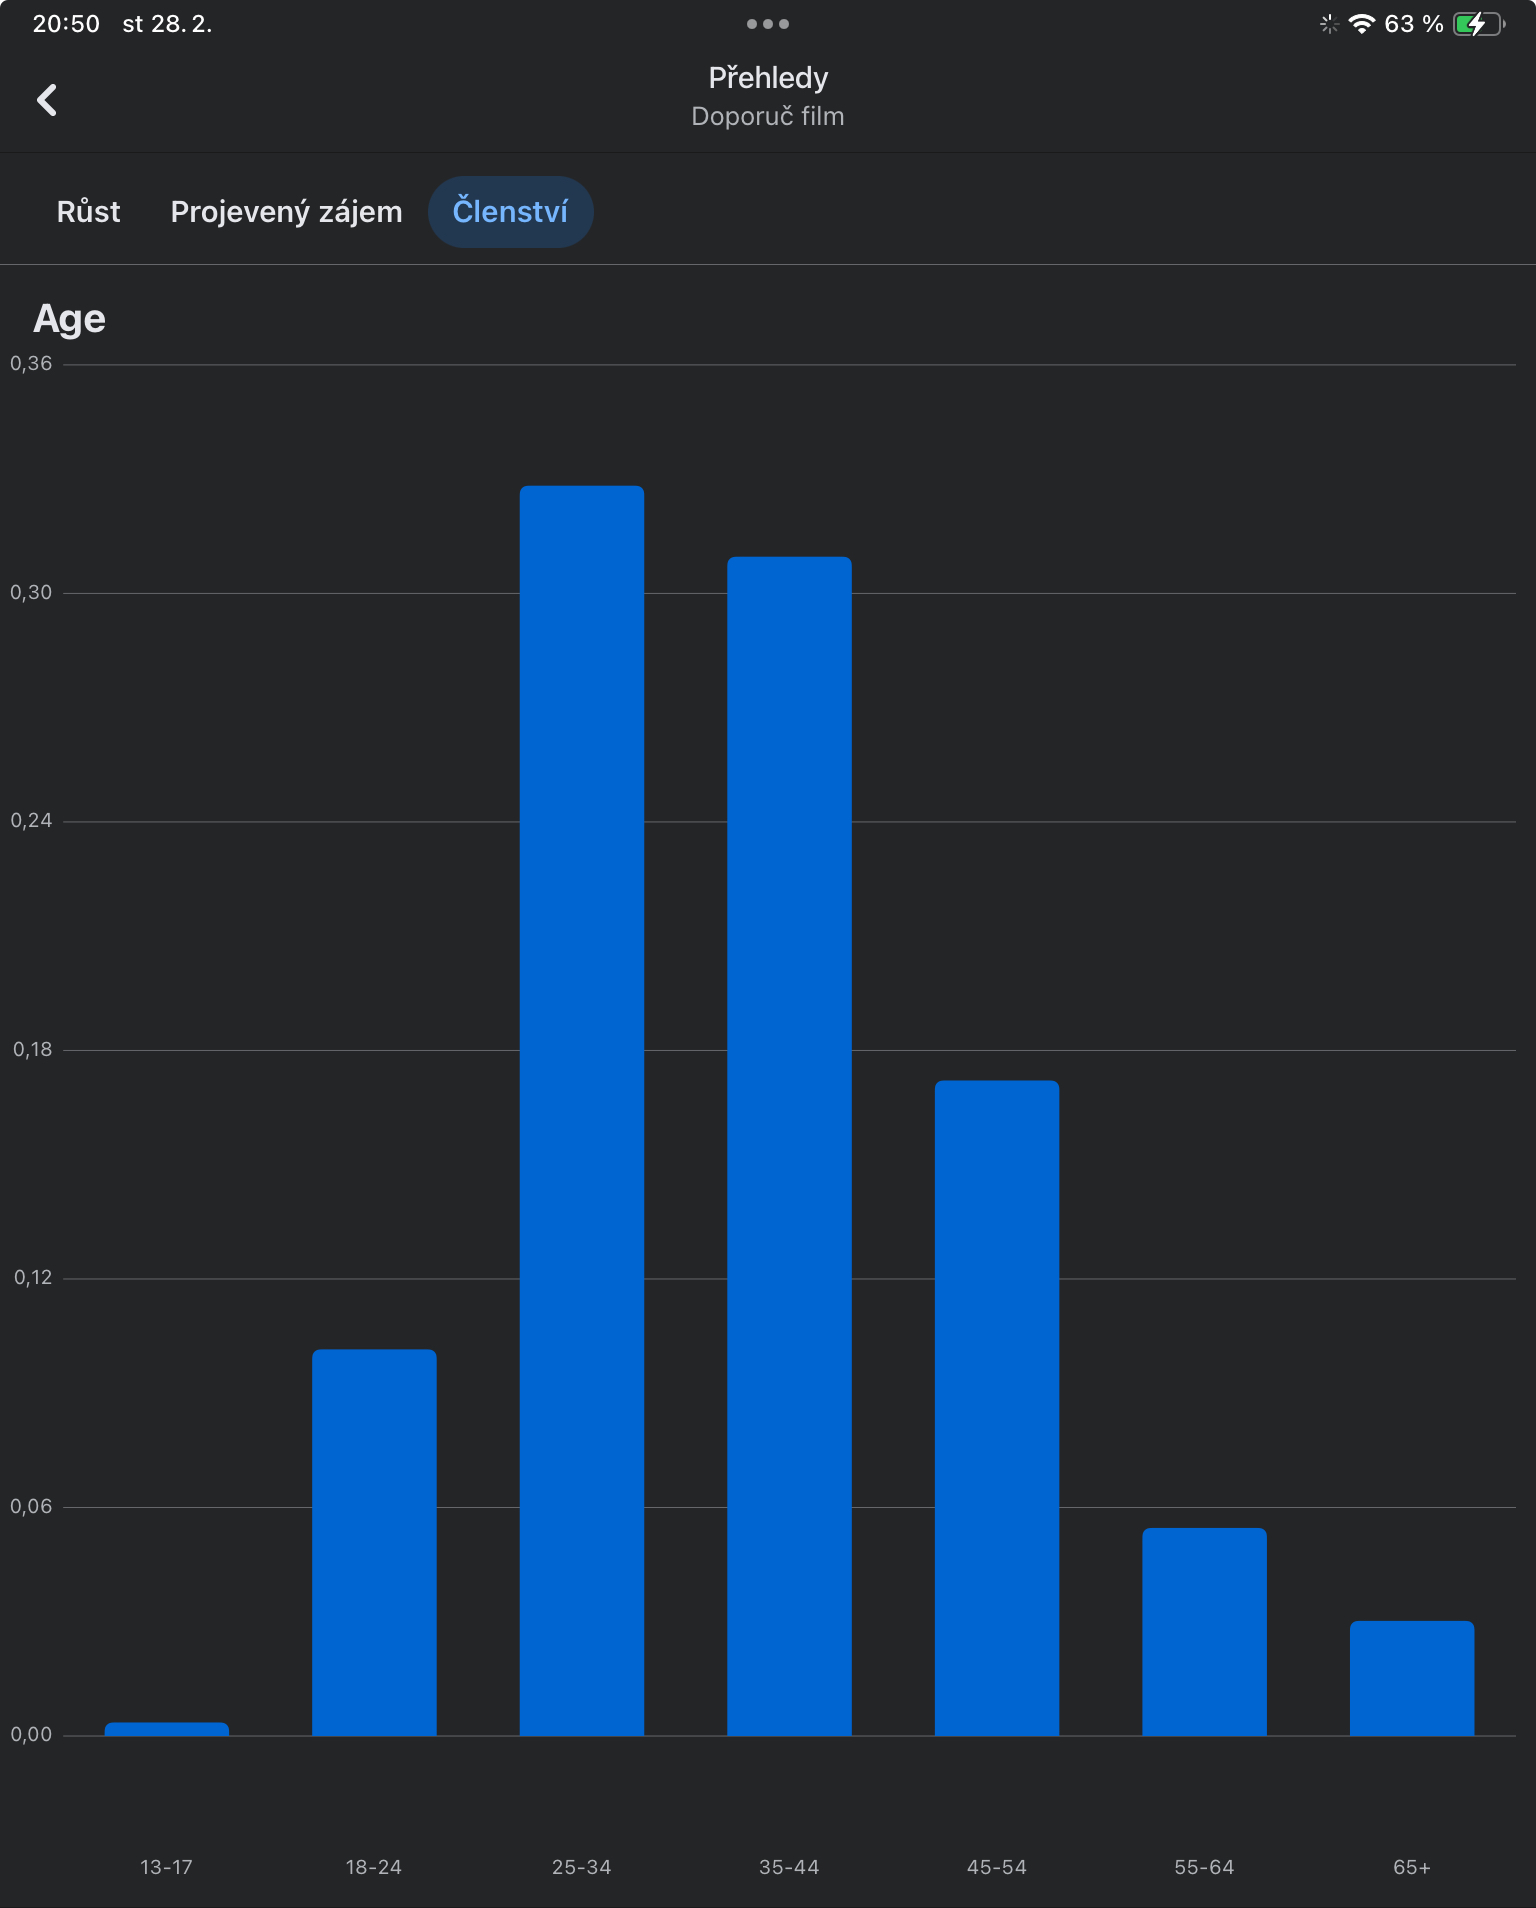Image resolution: width=1536 pixels, height=1908 pixels.
Task: Tap the 18-24 axis label
Action: tap(374, 1867)
